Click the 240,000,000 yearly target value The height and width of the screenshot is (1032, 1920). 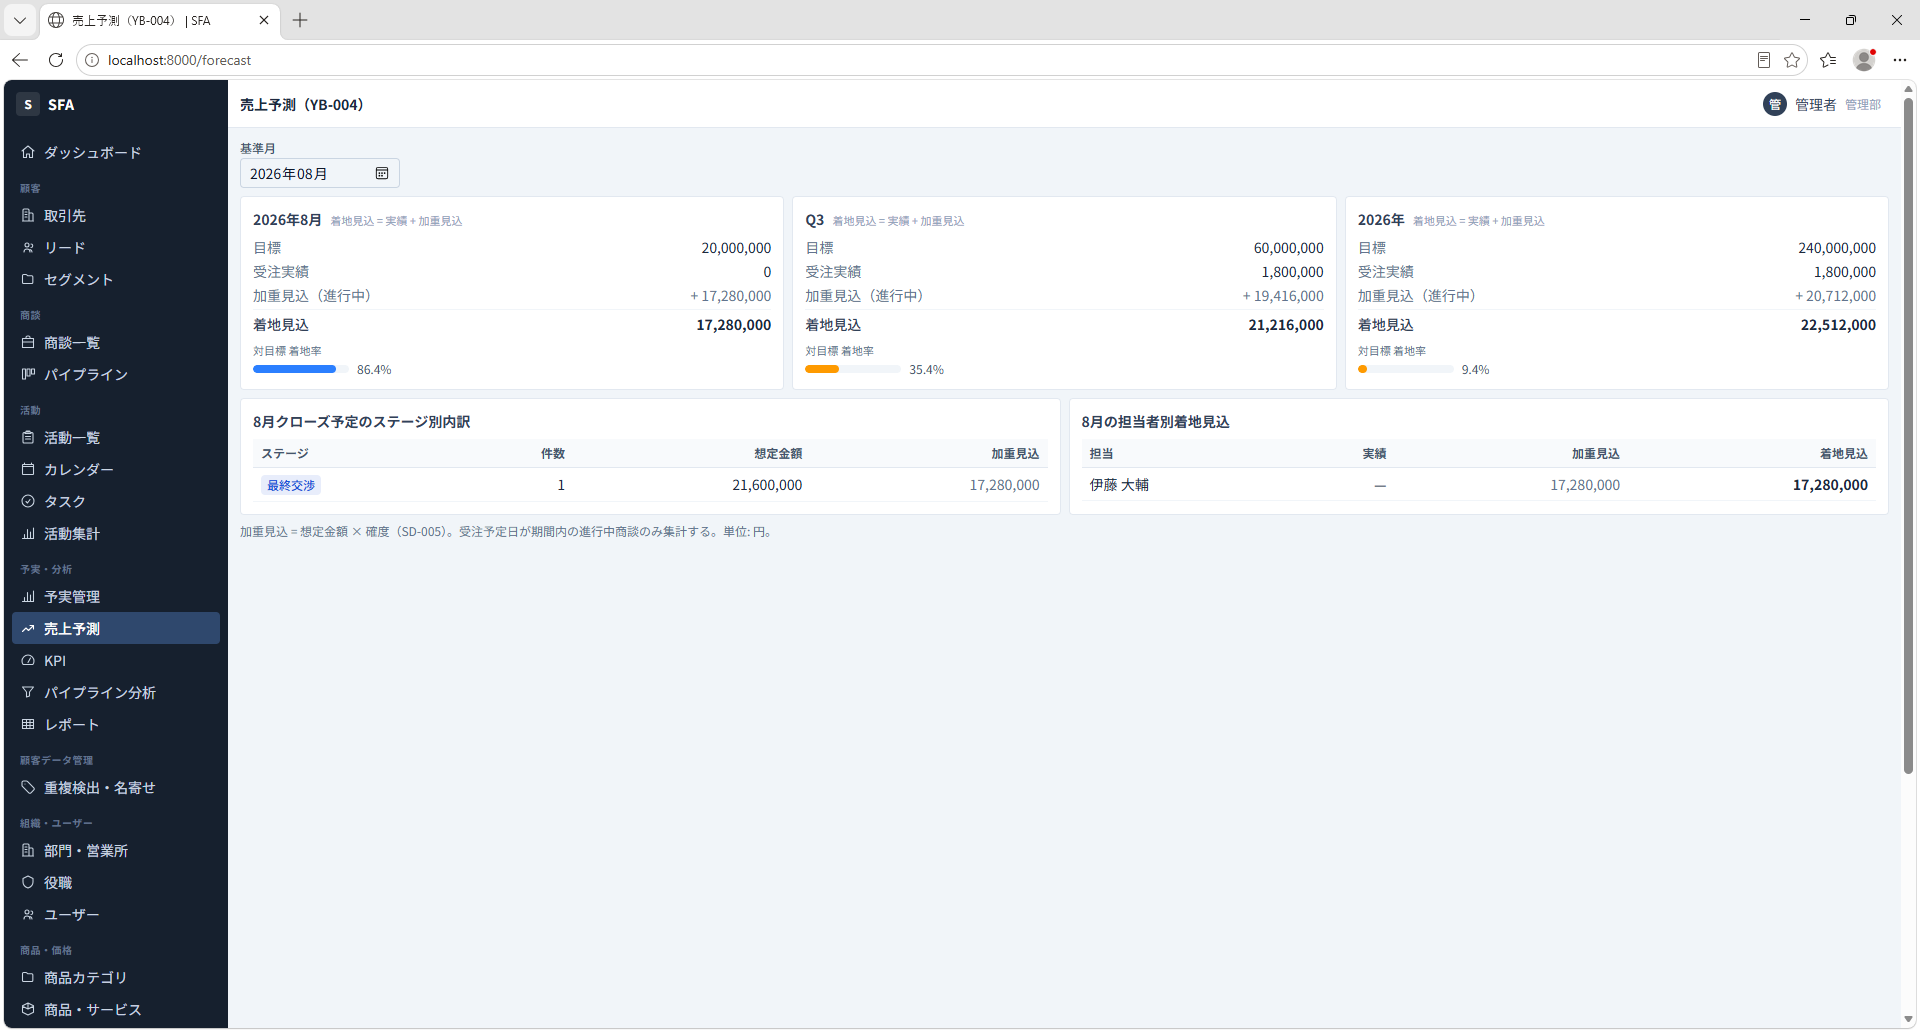[x=1837, y=248]
